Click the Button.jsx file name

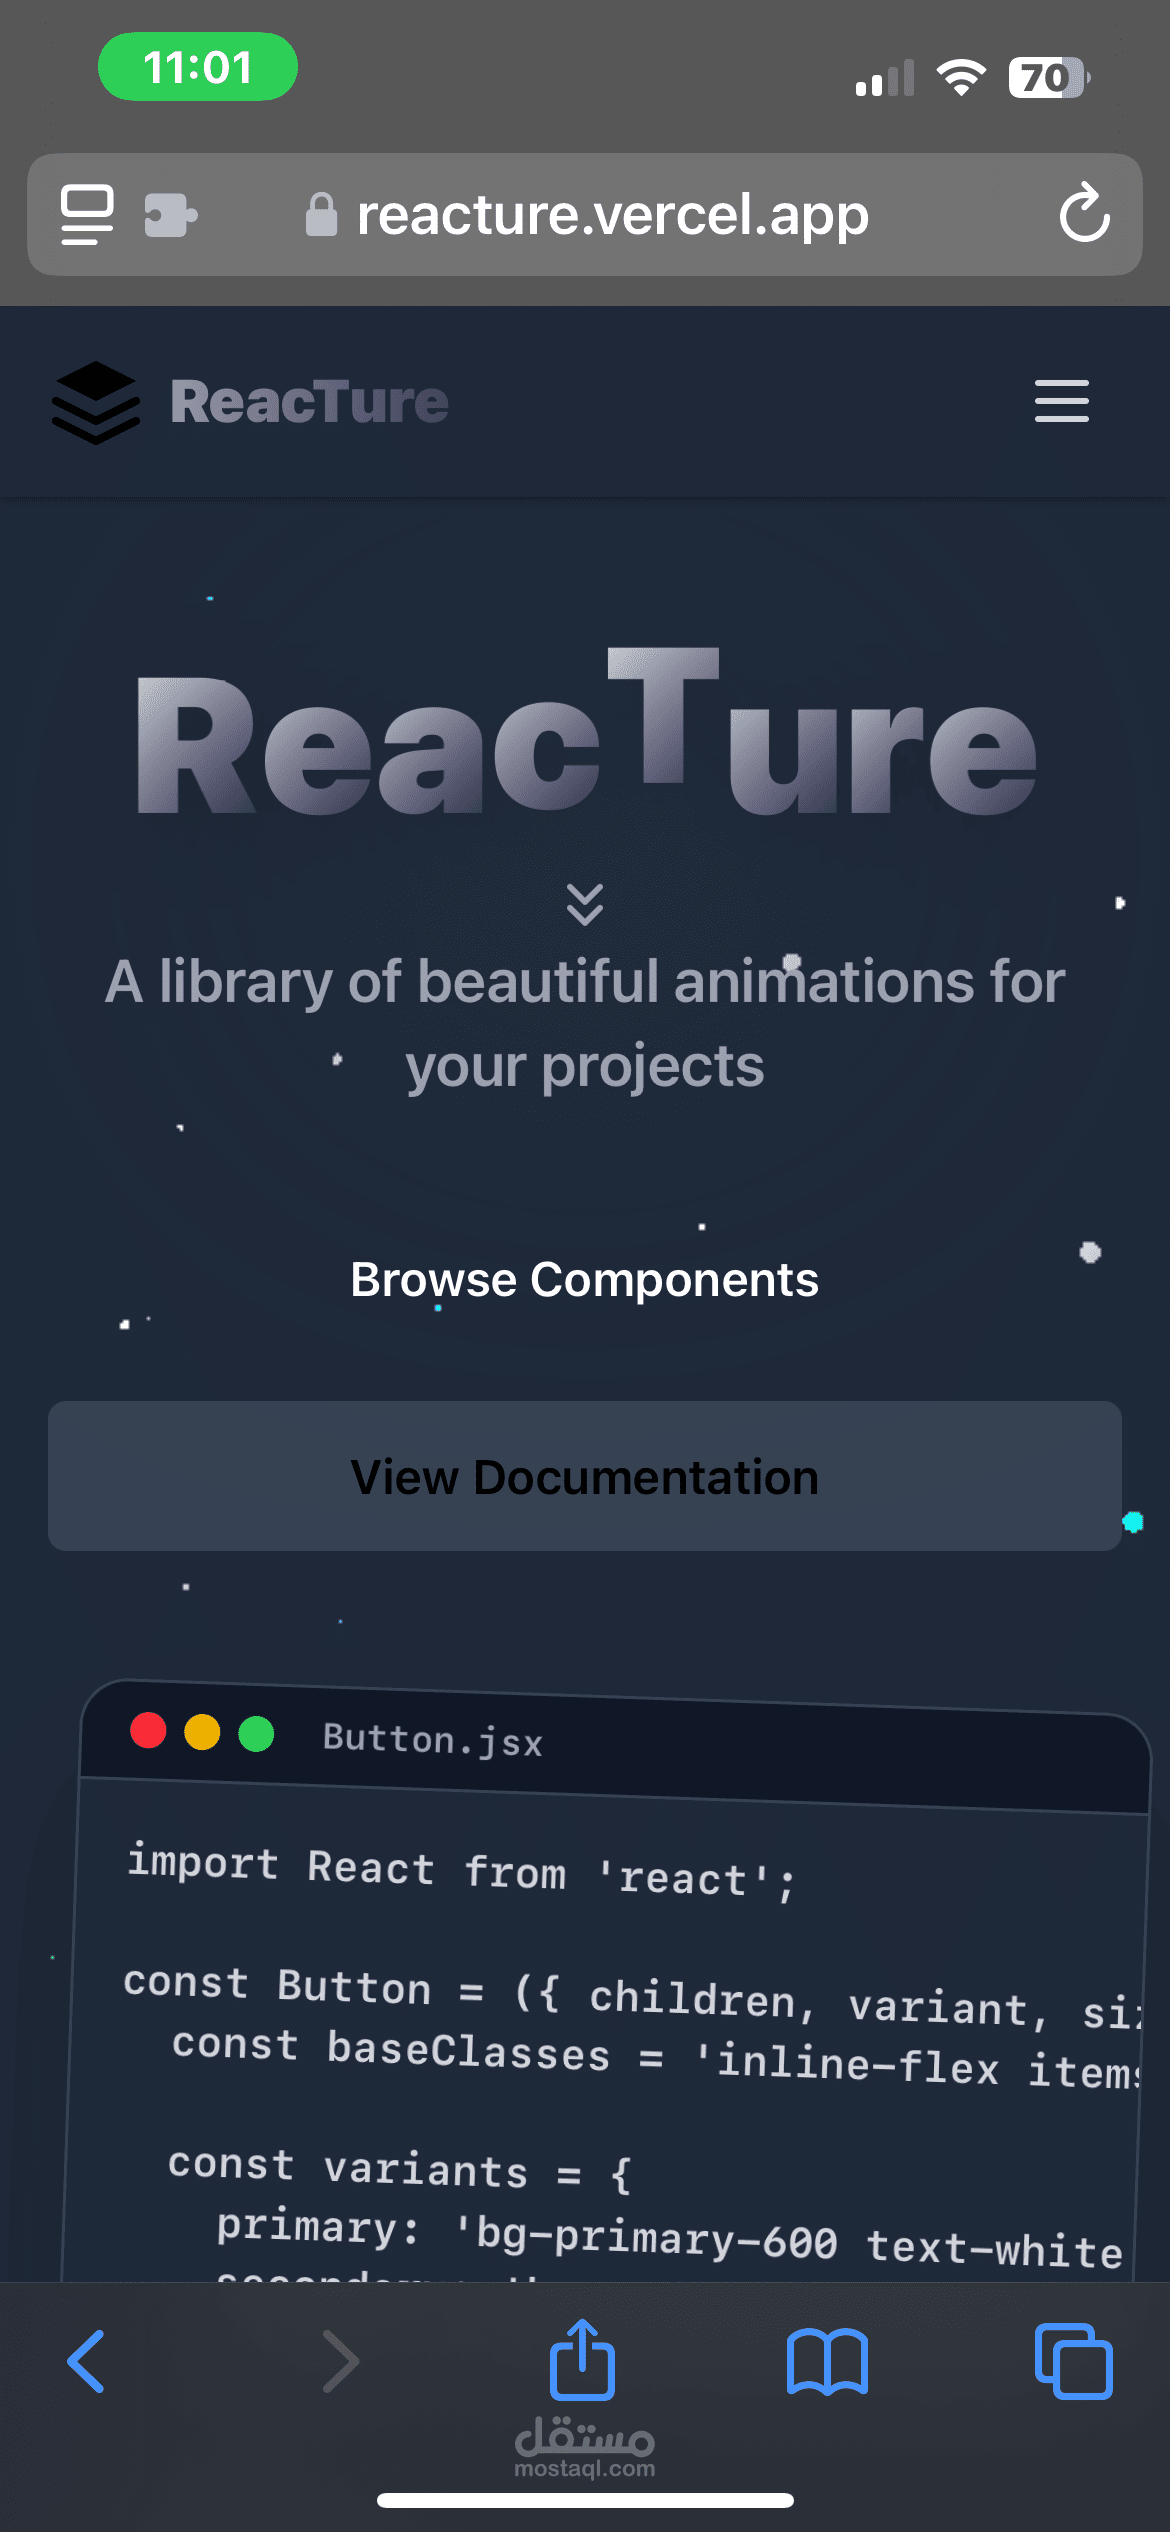[x=433, y=1740]
